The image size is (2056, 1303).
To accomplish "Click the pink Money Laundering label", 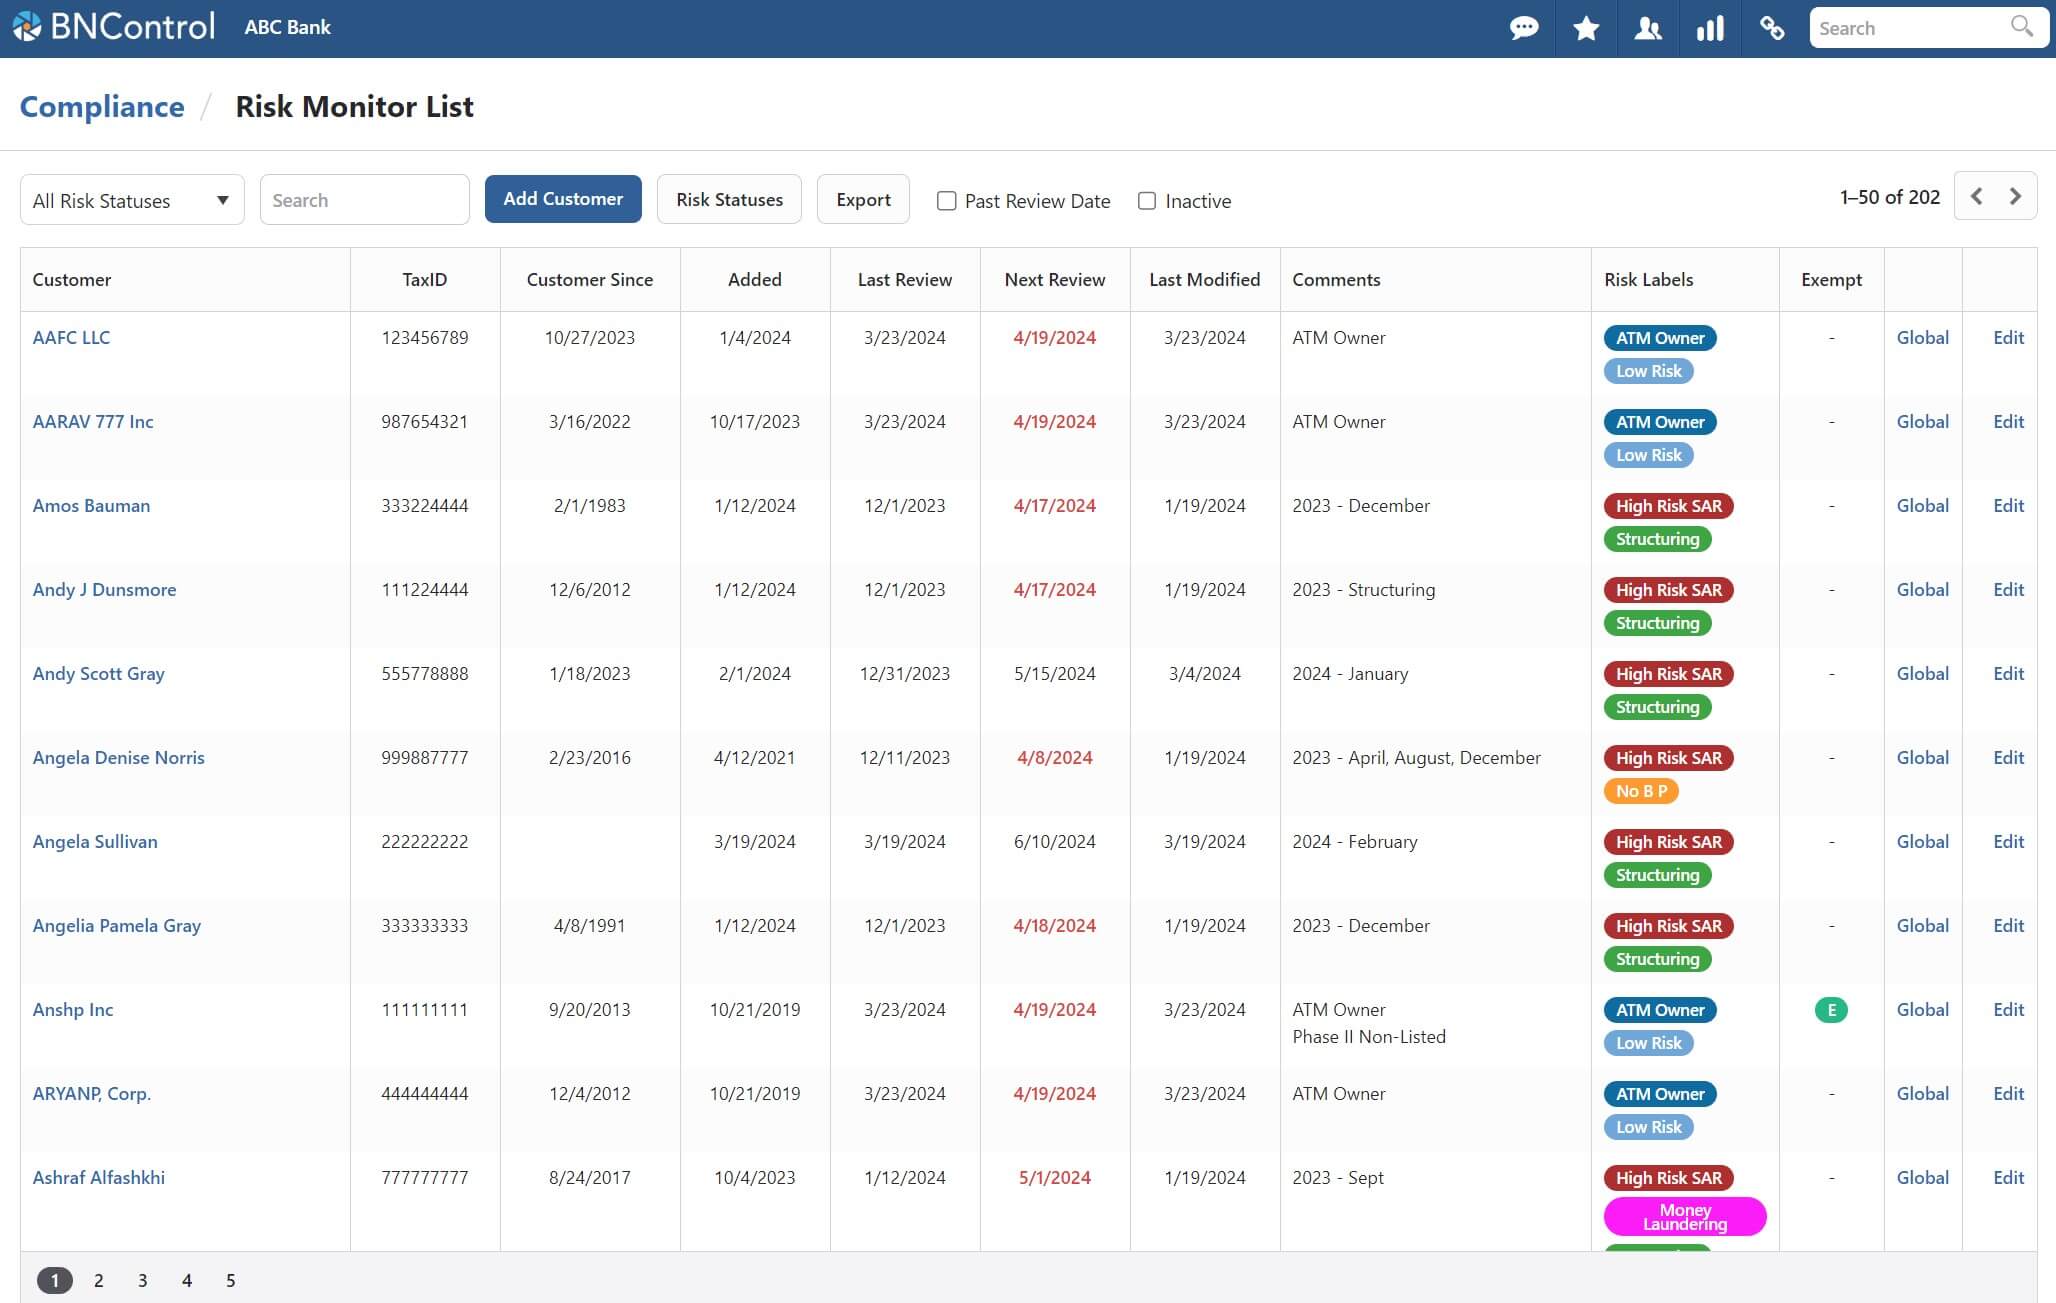I will (x=1685, y=1216).
